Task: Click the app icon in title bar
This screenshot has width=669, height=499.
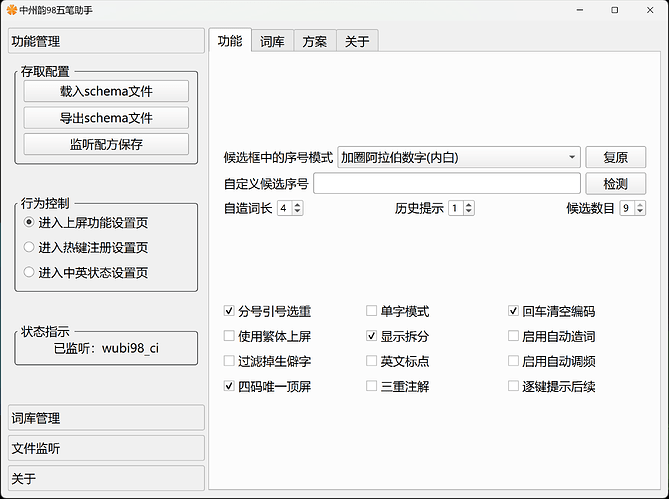Action: coord(11,11)
